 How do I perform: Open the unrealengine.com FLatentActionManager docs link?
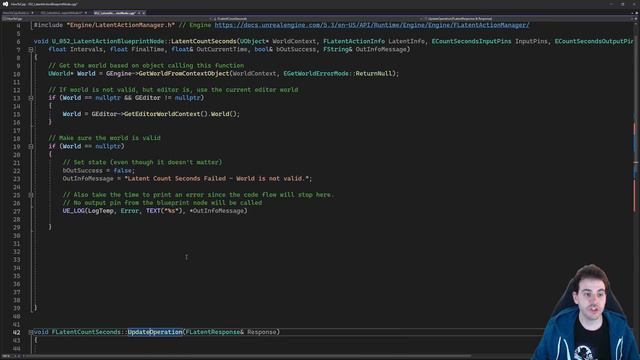point(372,25)
